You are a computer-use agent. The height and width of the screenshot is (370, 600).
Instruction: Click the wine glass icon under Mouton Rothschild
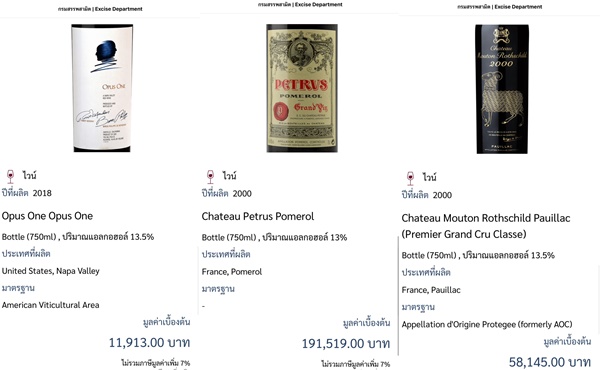[x=410, y=178]
